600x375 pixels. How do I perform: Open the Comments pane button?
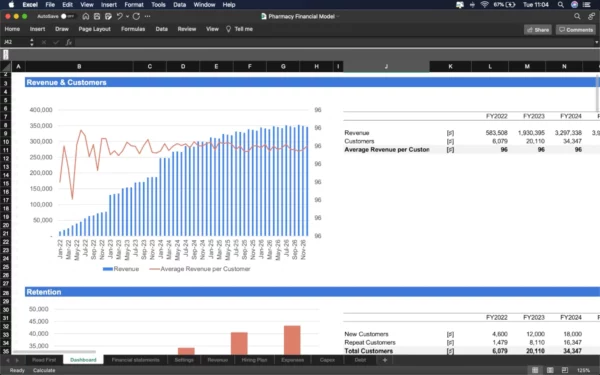point(576,30)
